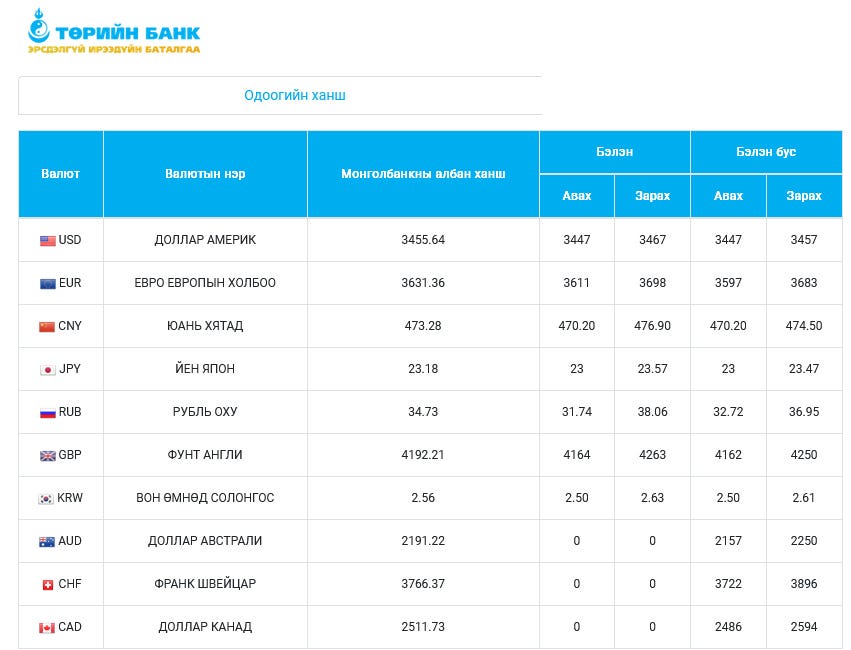851x650 pixels.
Task: Click KRW official rate 2.56
Action: click(423, 498)
